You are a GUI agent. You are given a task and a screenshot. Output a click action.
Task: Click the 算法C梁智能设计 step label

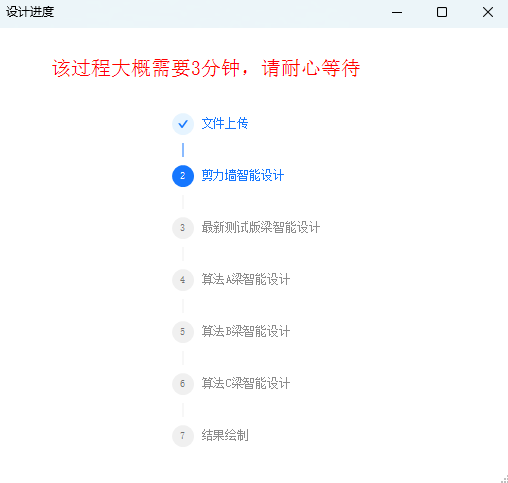click(246, 384)
